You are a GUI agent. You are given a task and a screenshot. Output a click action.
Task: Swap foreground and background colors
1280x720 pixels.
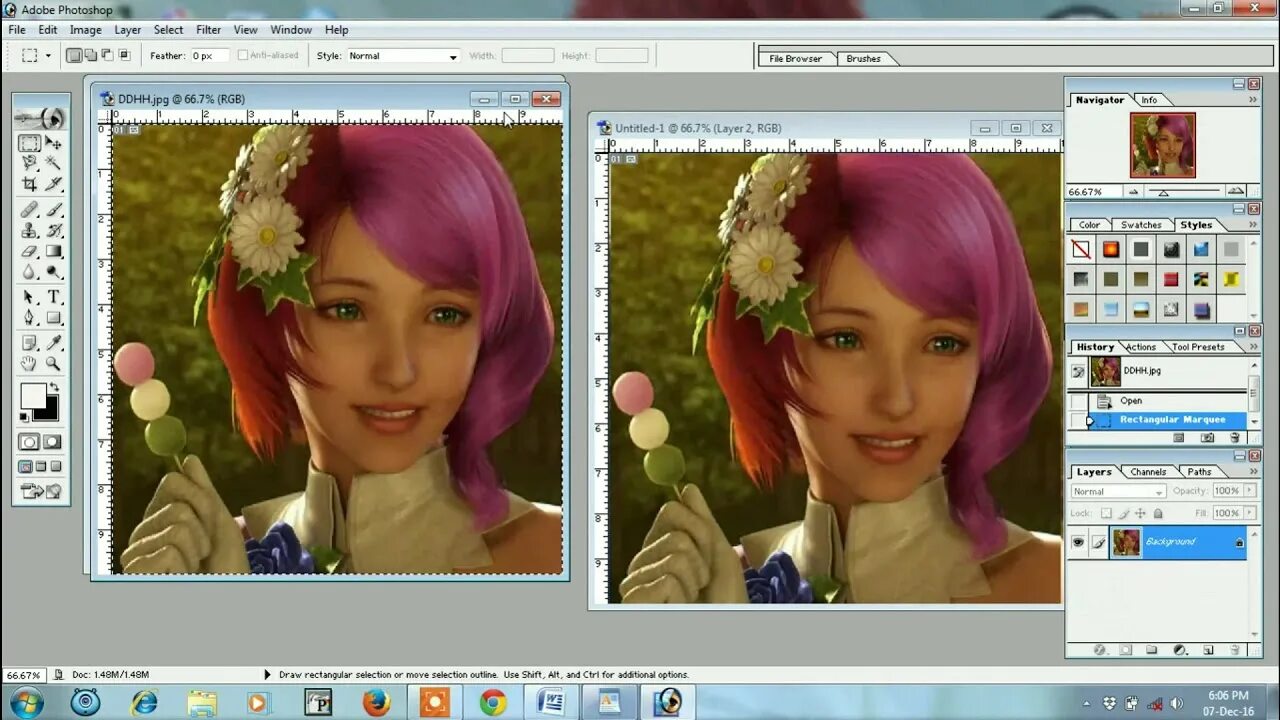coord(54,386)
